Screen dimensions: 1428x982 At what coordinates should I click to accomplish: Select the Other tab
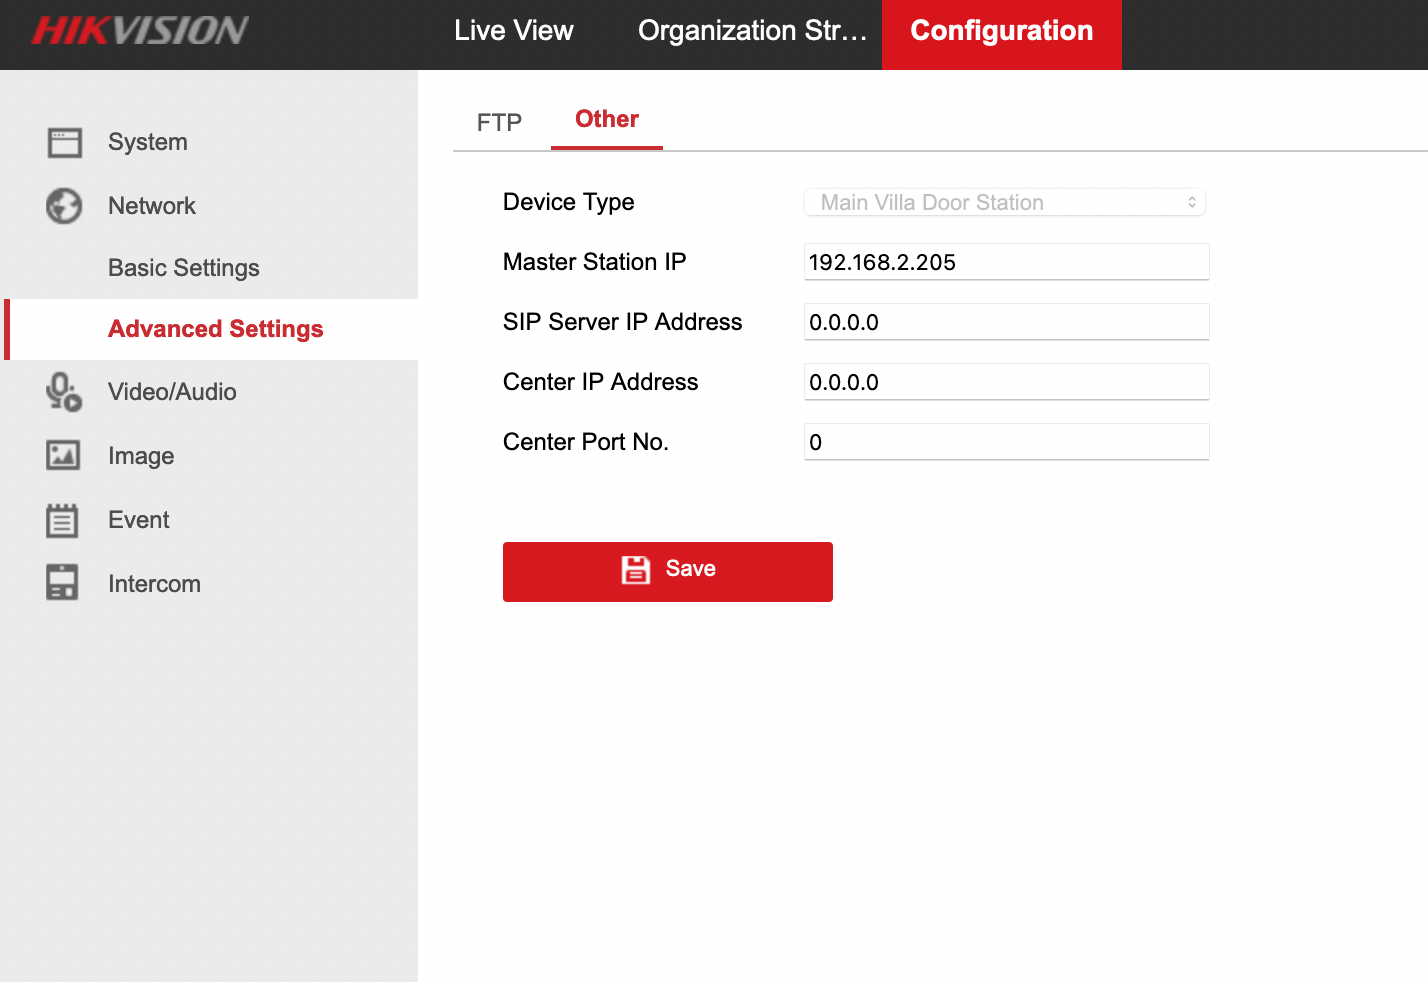click(606, 119)
